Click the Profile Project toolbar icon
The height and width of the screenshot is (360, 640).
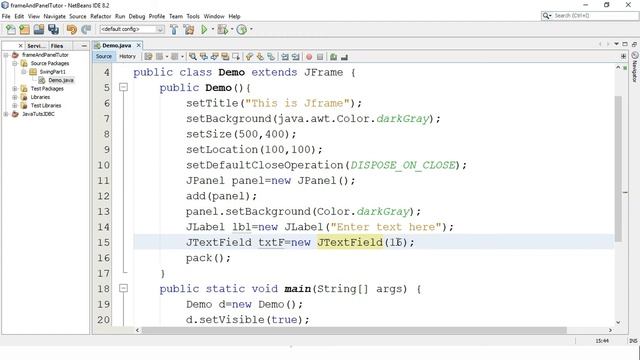[242, 29]
